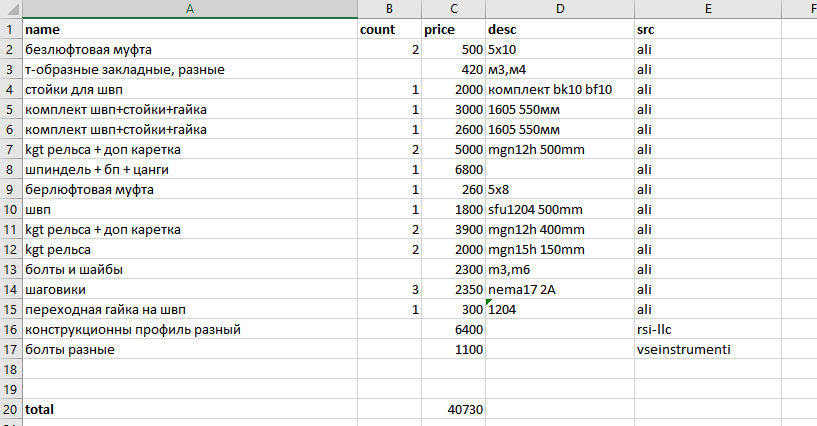The width and height of the screenshot is (817, 426).
Task: Click cell '1204' with green comment marker
Action: click(560, 309)
